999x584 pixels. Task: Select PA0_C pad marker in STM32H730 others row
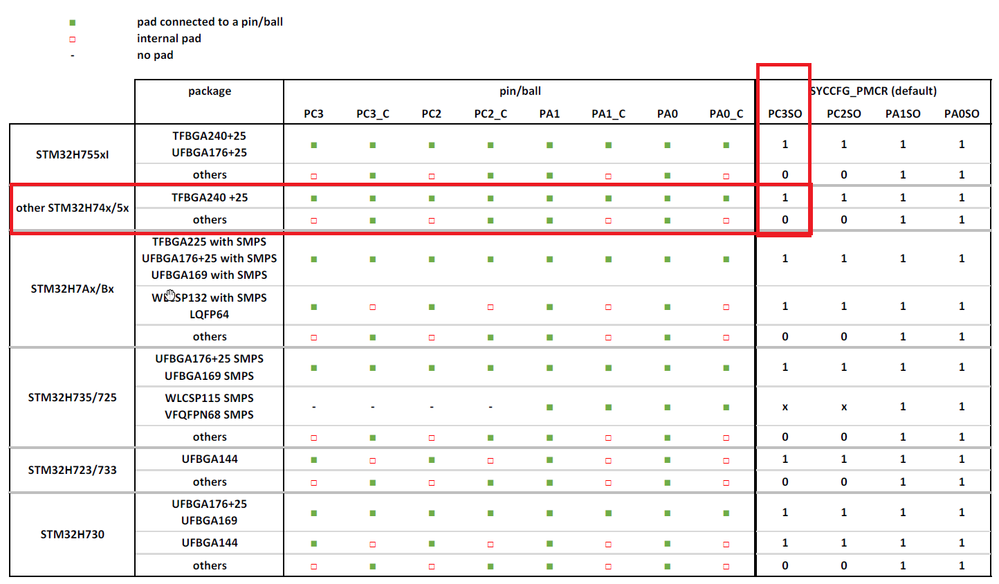coord(726,566)
